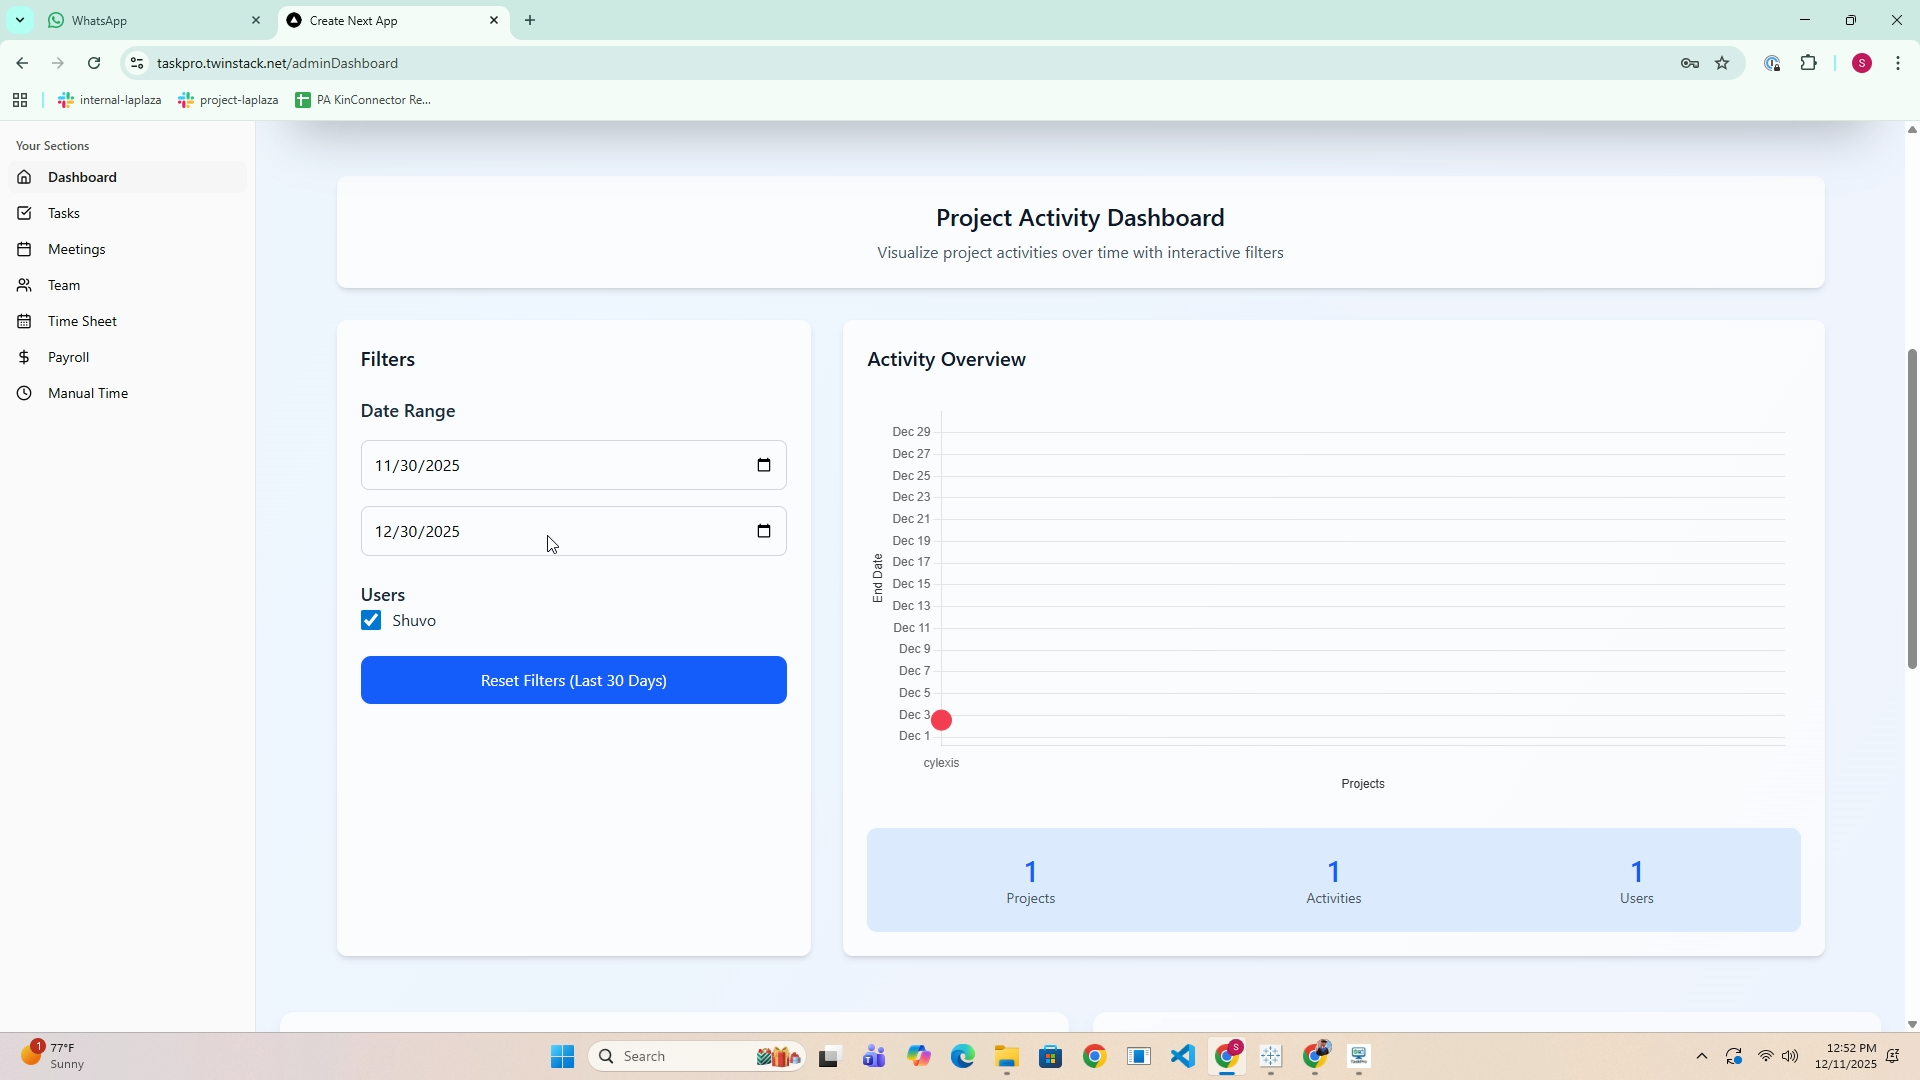The image size is (1920, 1080).
Task: Open end date calendar picker
Action: [x=764, y=531]
